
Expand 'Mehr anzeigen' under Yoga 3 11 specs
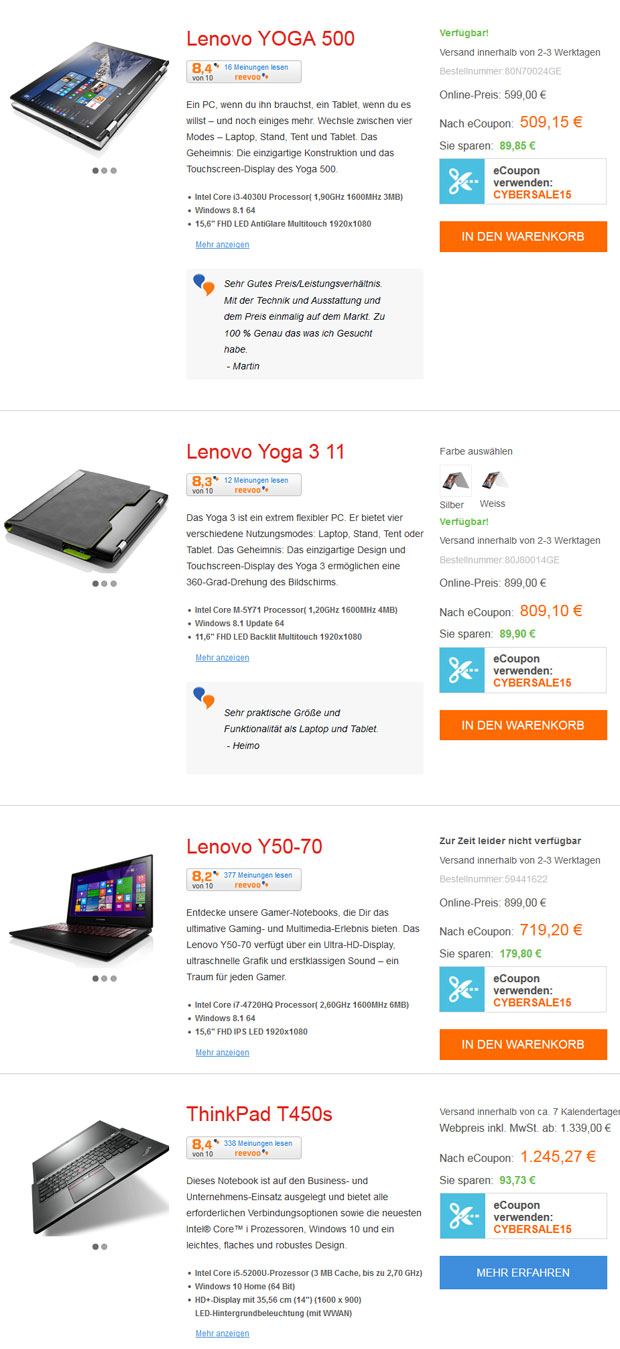coord(222,657)
